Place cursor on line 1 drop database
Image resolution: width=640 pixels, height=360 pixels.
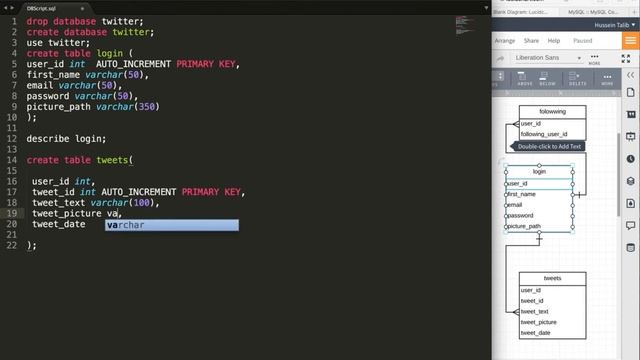85,21
